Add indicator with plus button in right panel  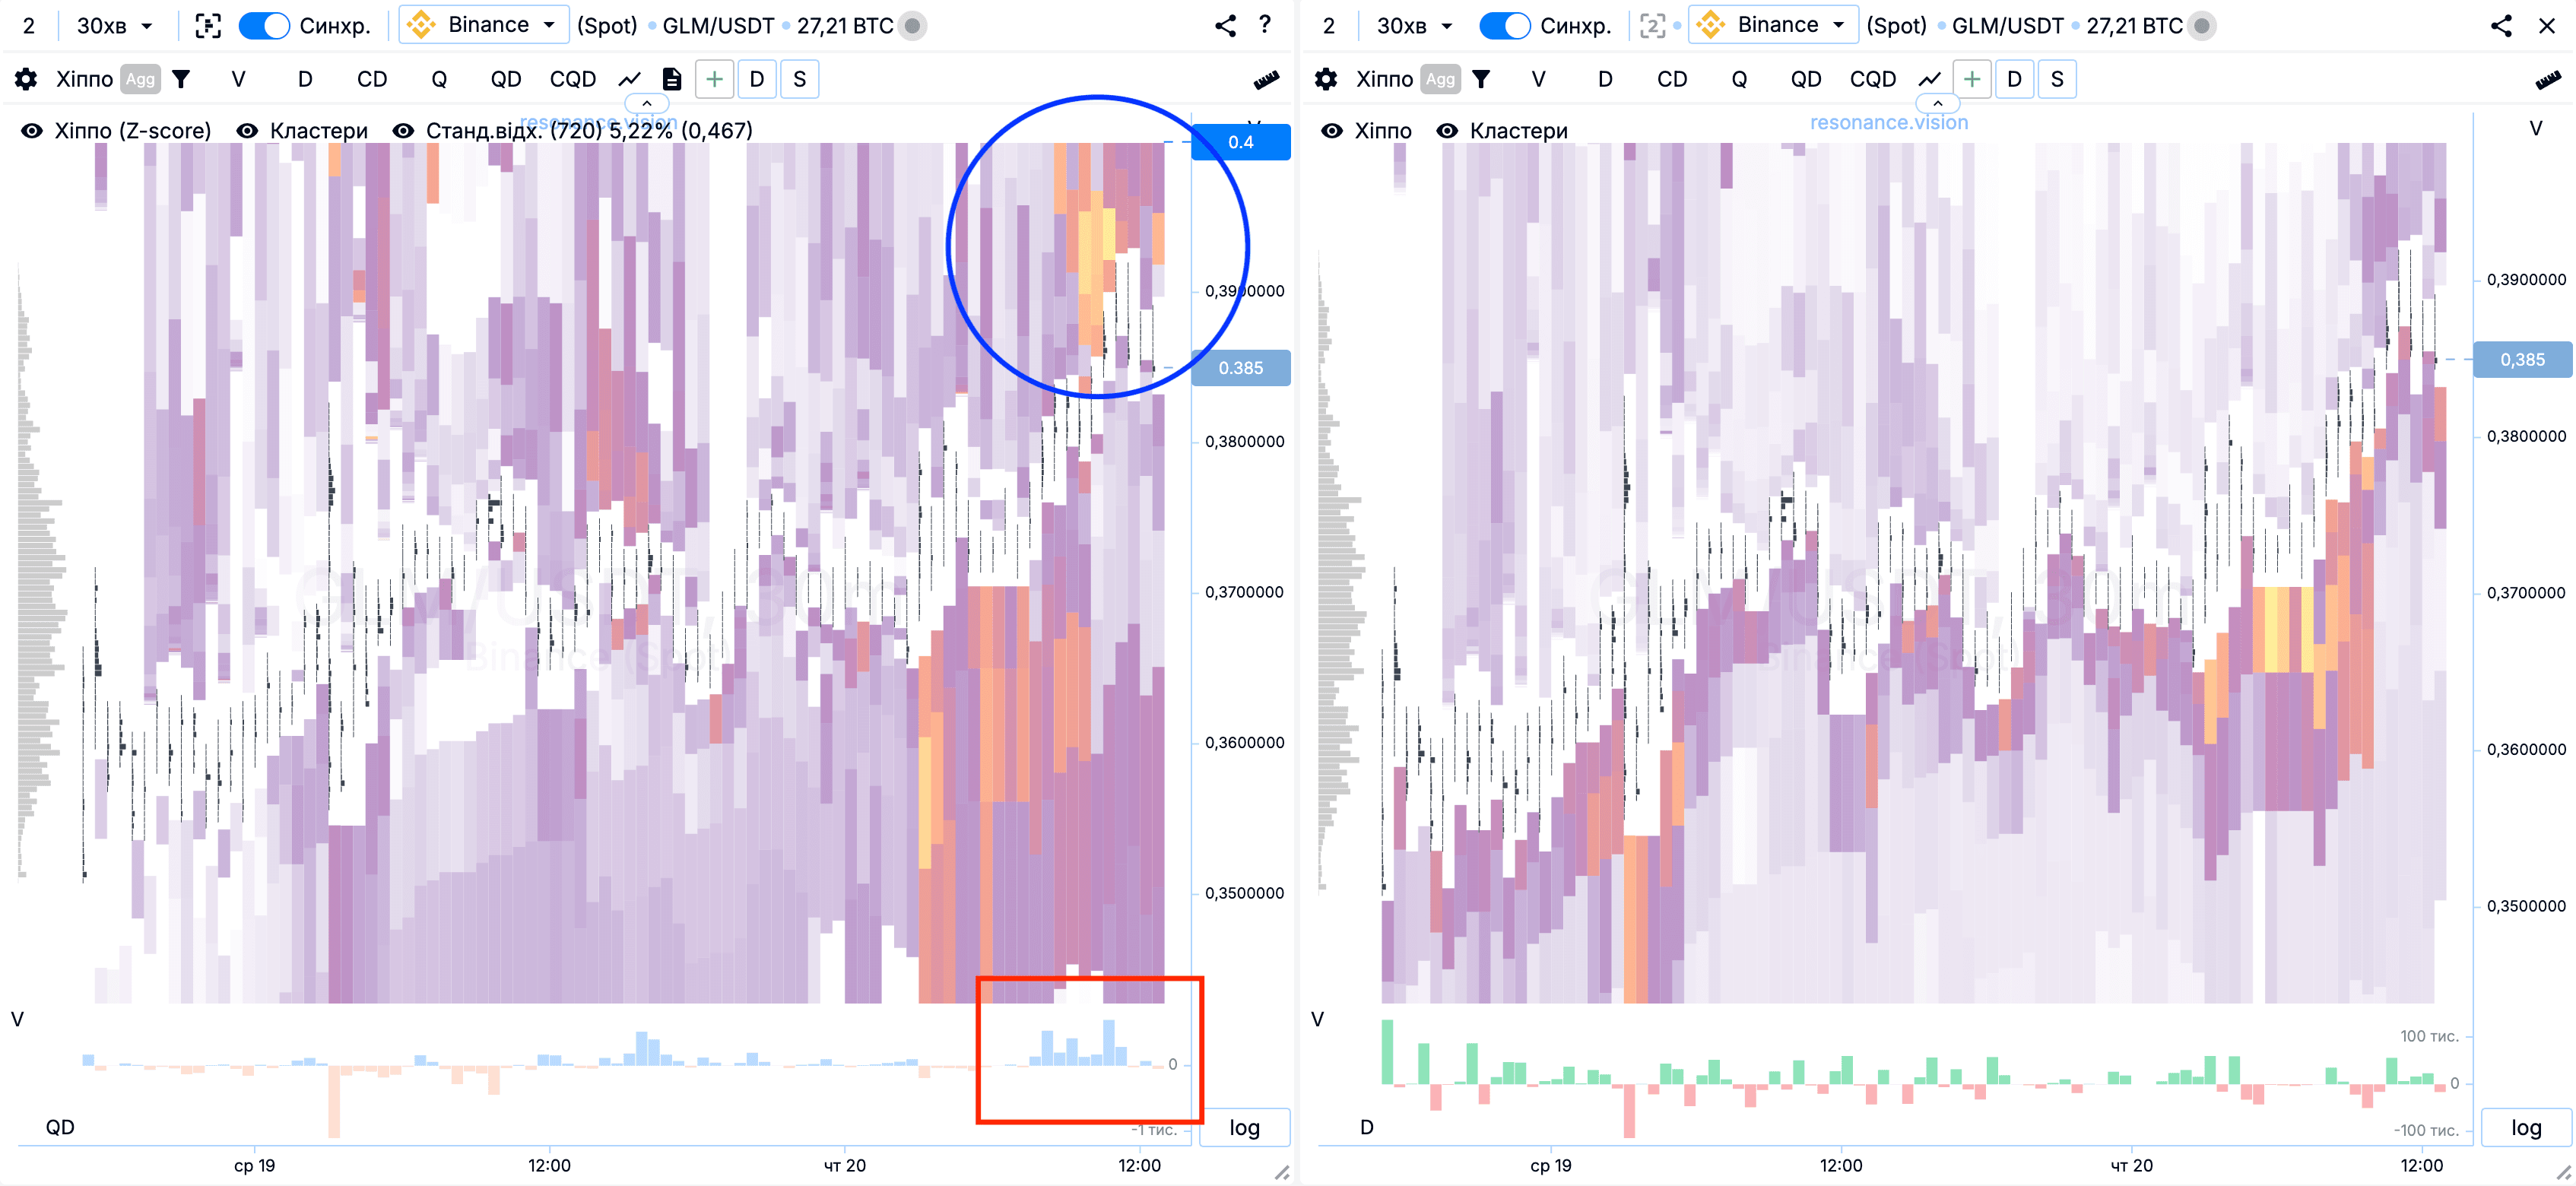[x=1972, y=79]
